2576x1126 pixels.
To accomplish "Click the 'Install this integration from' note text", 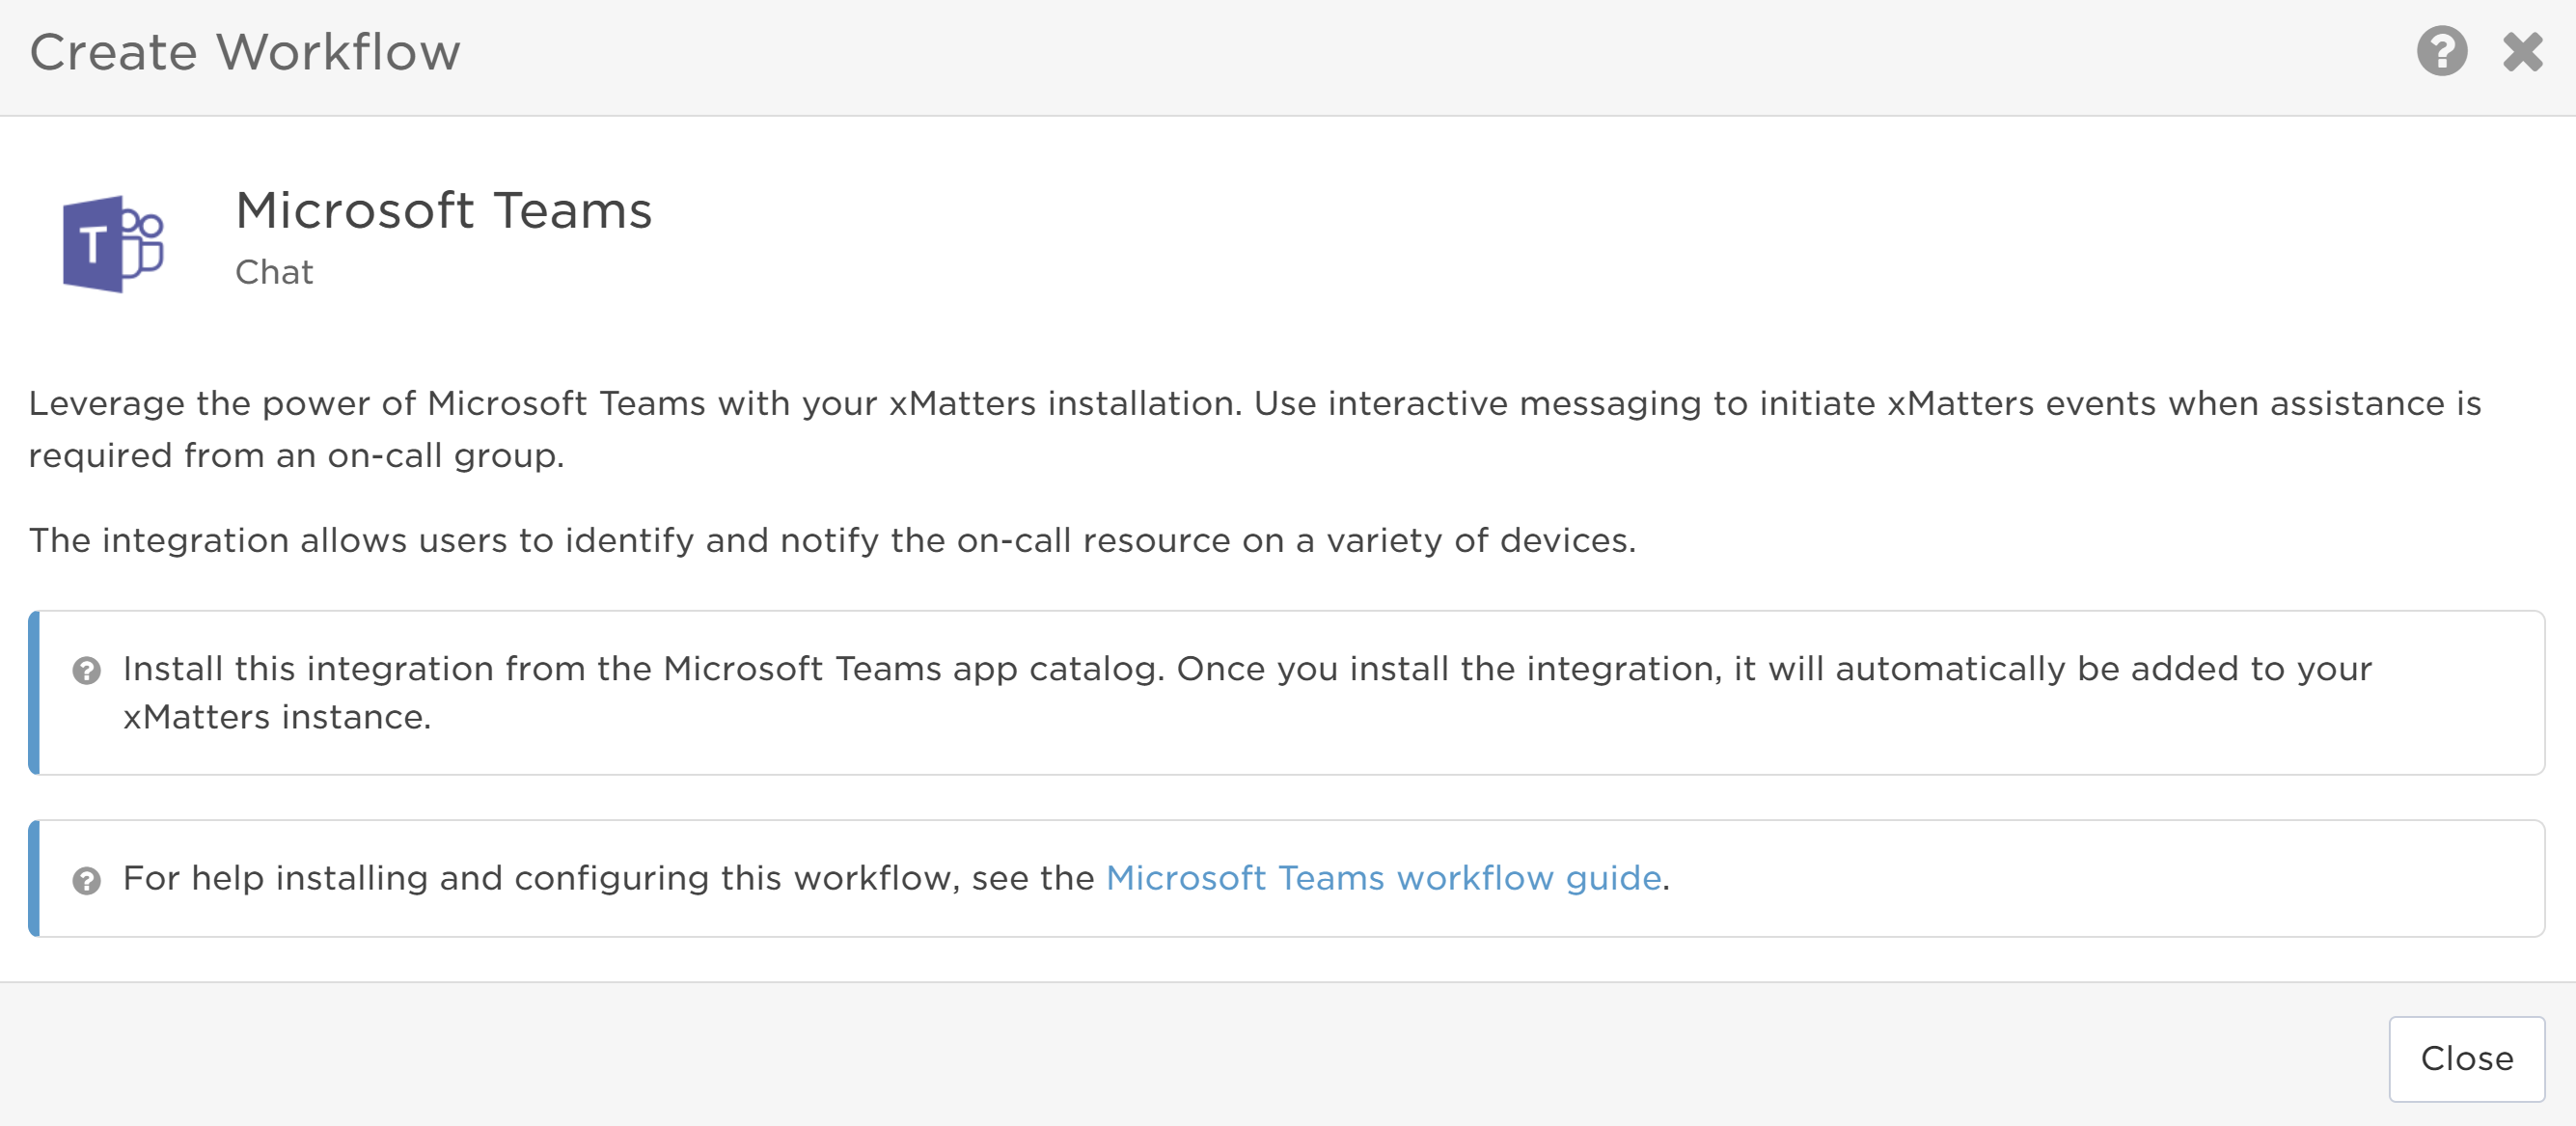I will pyautogui.click(x=1247, y=692).
